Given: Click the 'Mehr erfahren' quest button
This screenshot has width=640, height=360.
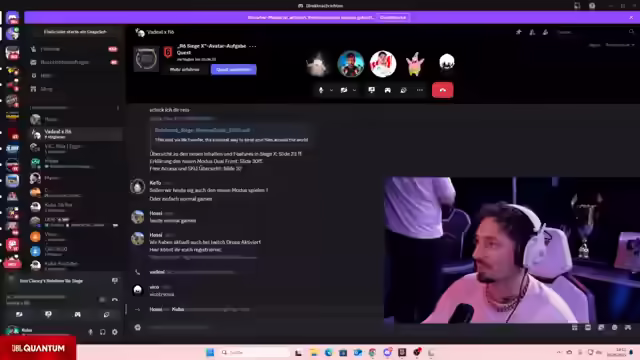Looking at the screenshot, I should pyautogui.click(x=184, y=70).
